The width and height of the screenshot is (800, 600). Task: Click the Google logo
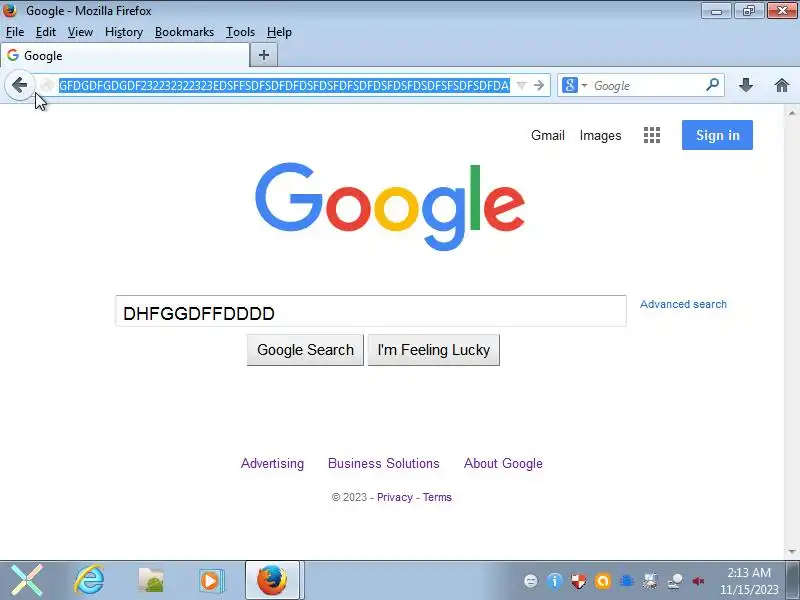[390, 206]
